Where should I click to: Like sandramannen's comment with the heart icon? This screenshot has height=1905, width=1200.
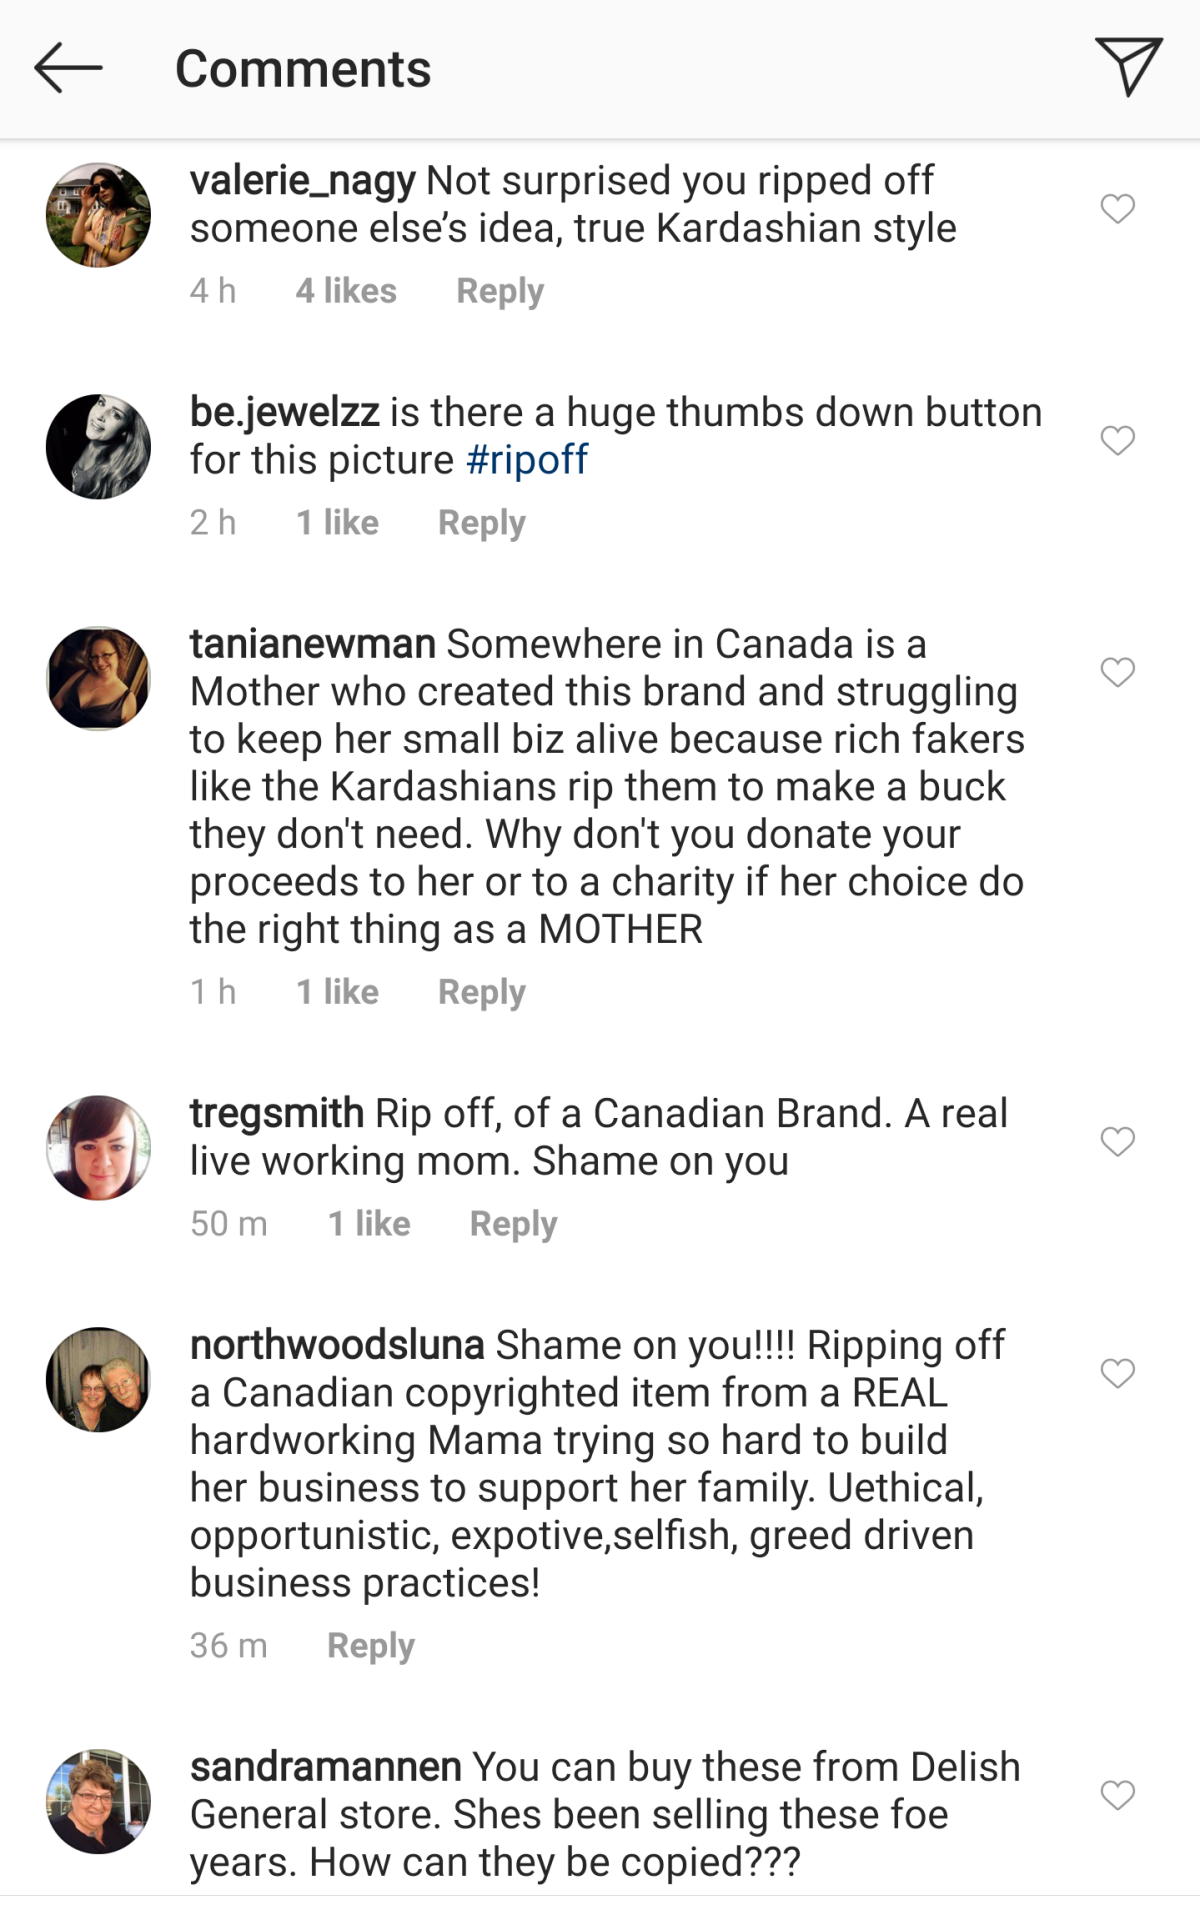point(1117,1795)
